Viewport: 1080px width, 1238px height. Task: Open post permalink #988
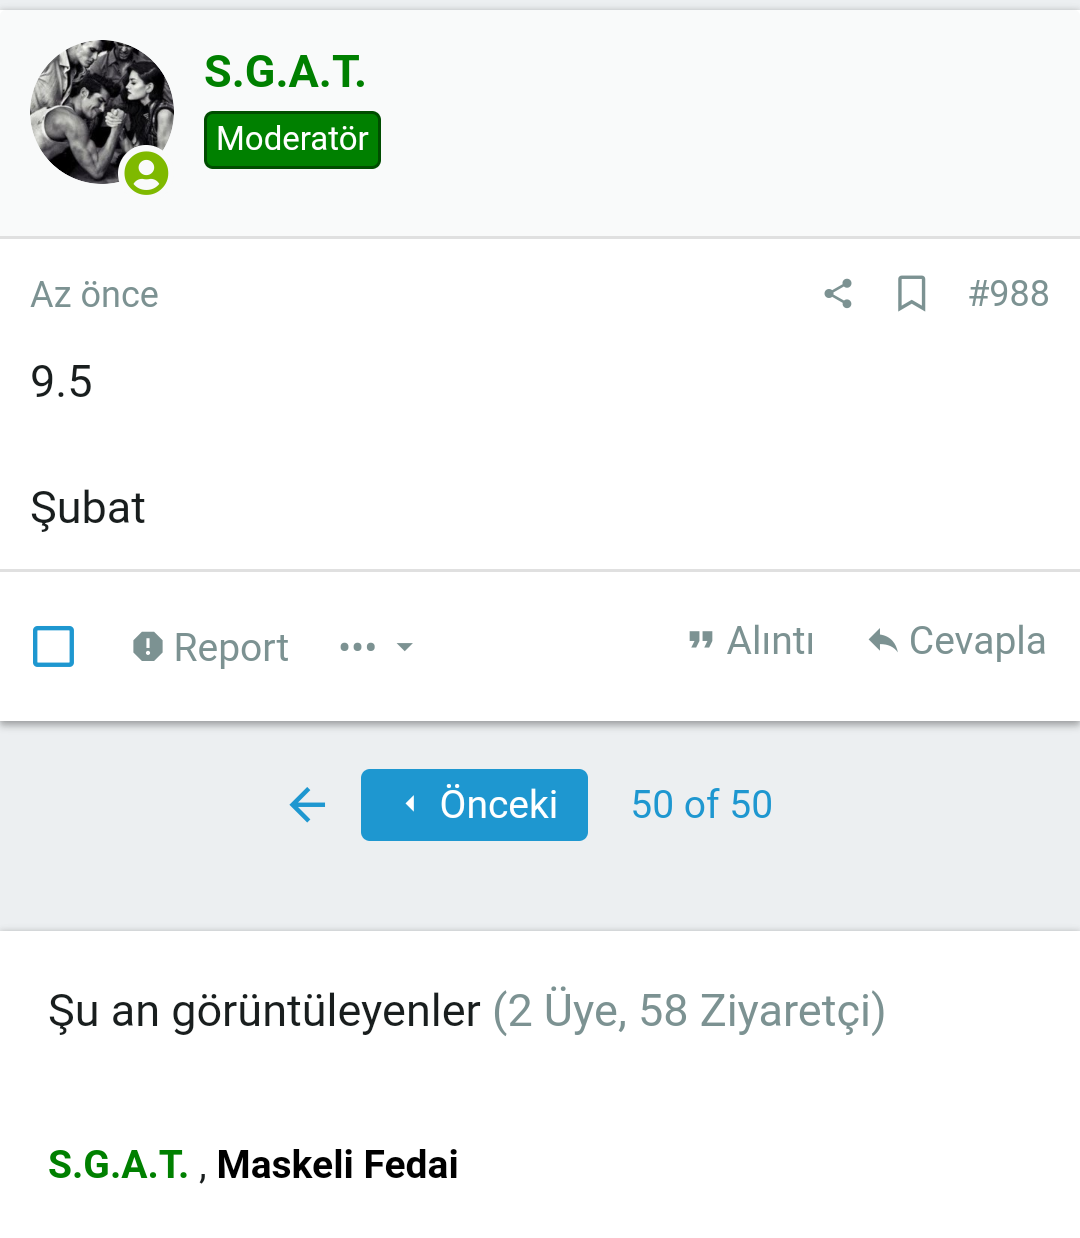tap(1008, 294)
